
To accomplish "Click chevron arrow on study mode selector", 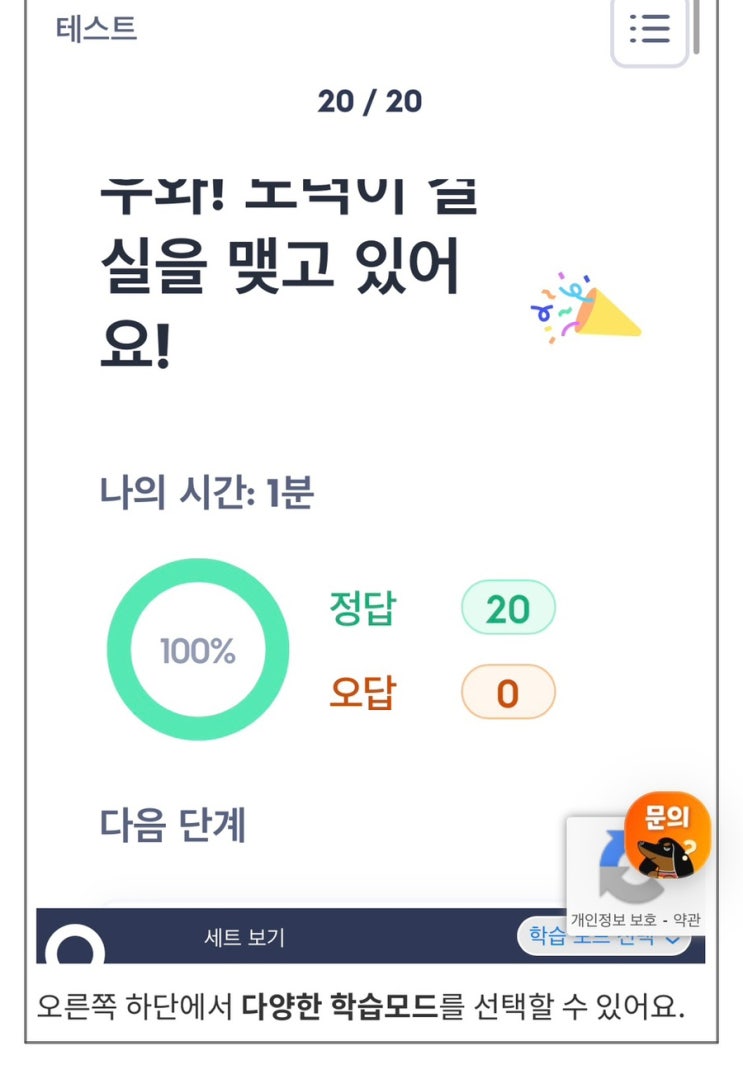I will pos(672,940).
